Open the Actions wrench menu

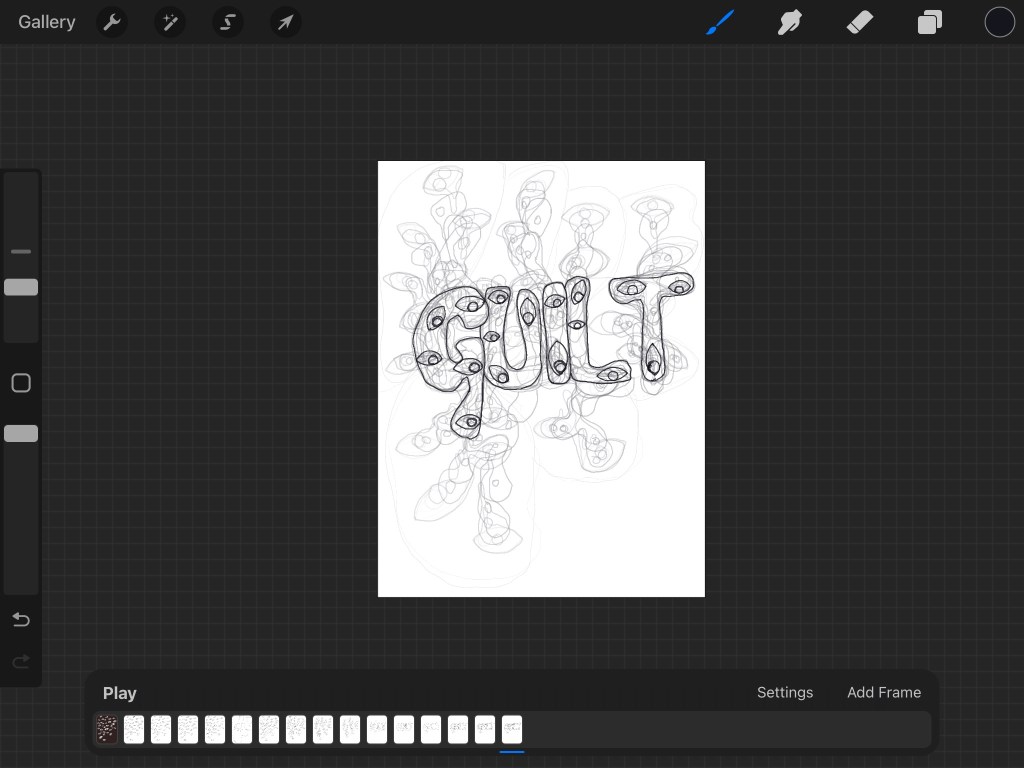click(112, 22)
